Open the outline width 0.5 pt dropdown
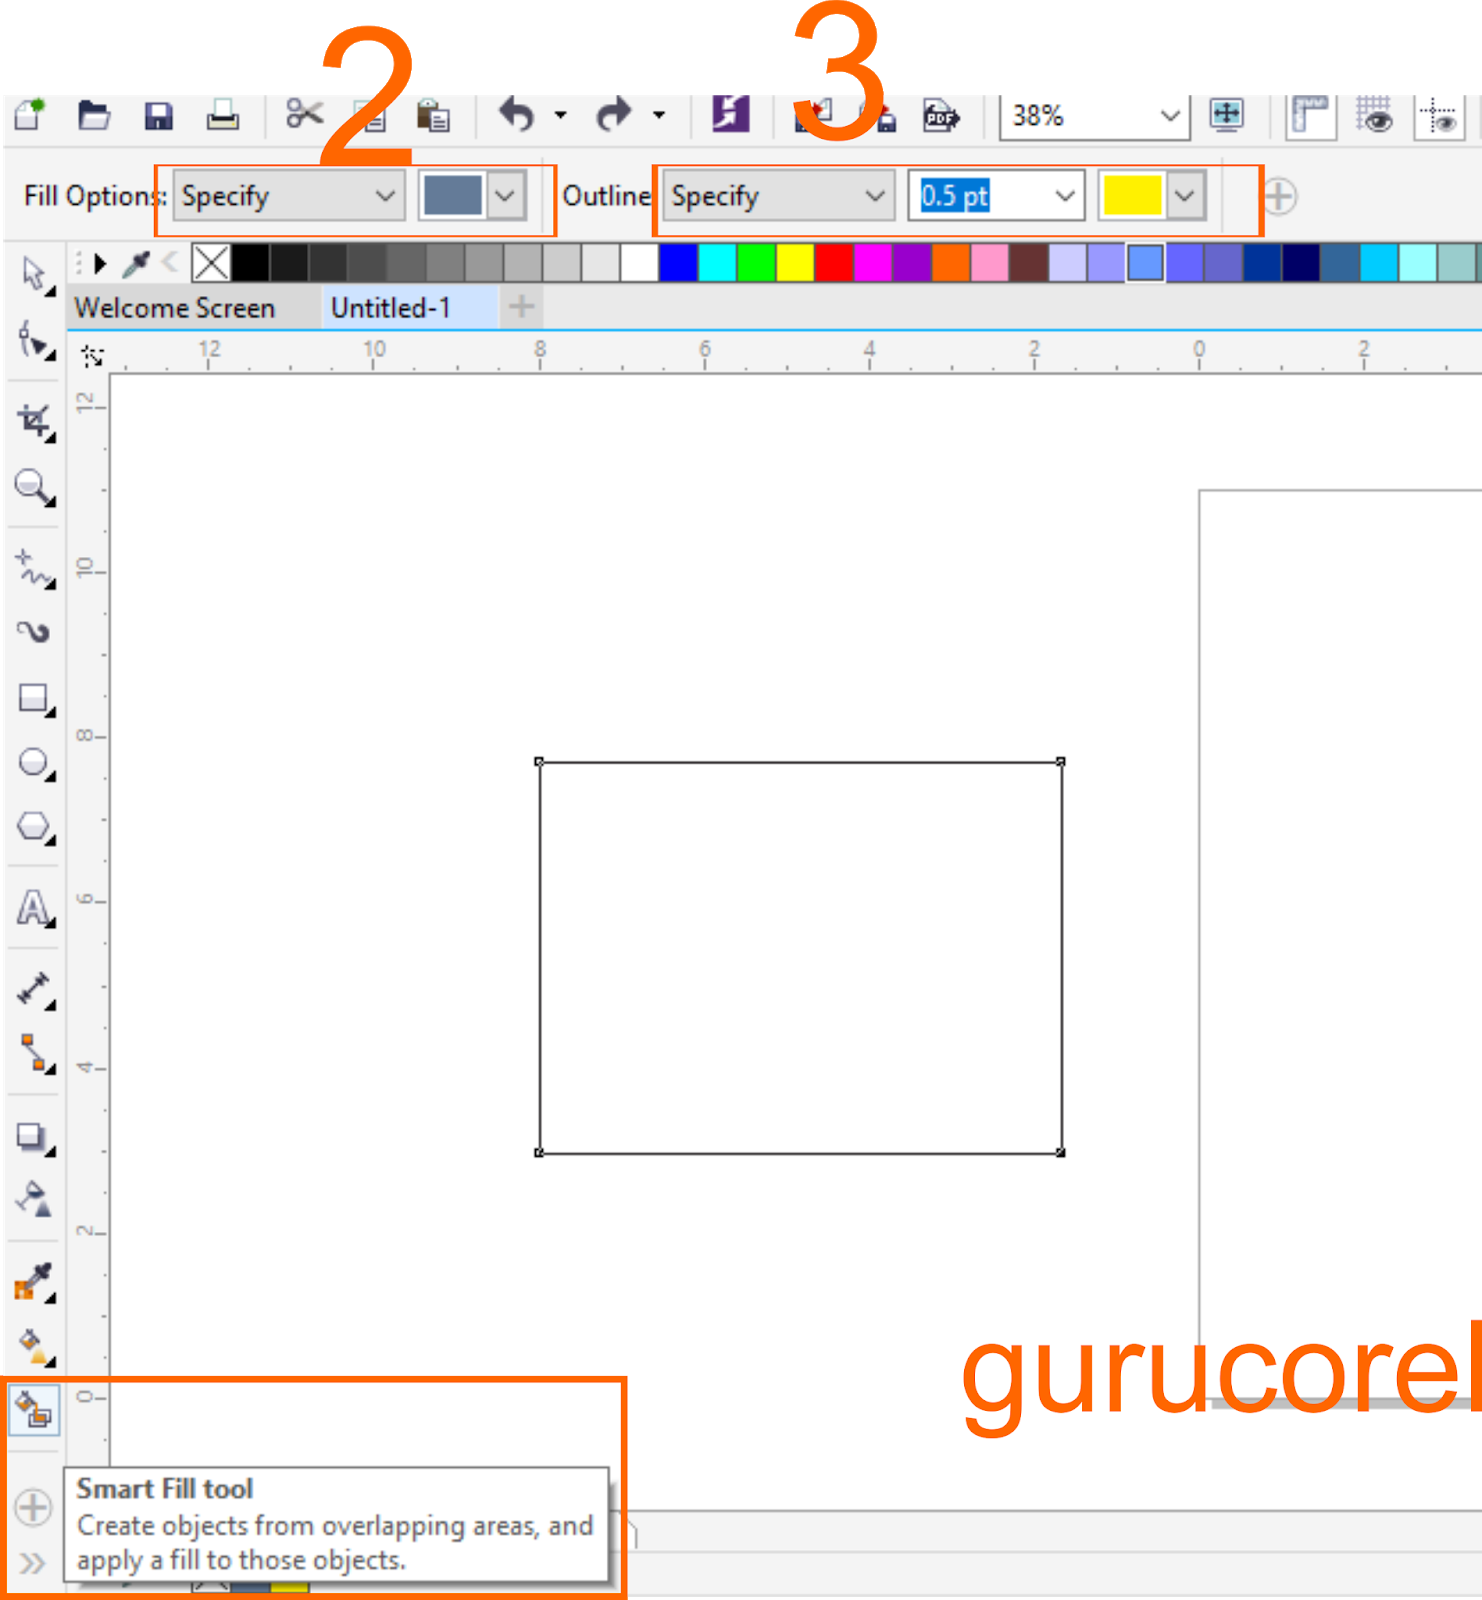This screenshot has width=1482, height=1600. [x=1065, y=196]
